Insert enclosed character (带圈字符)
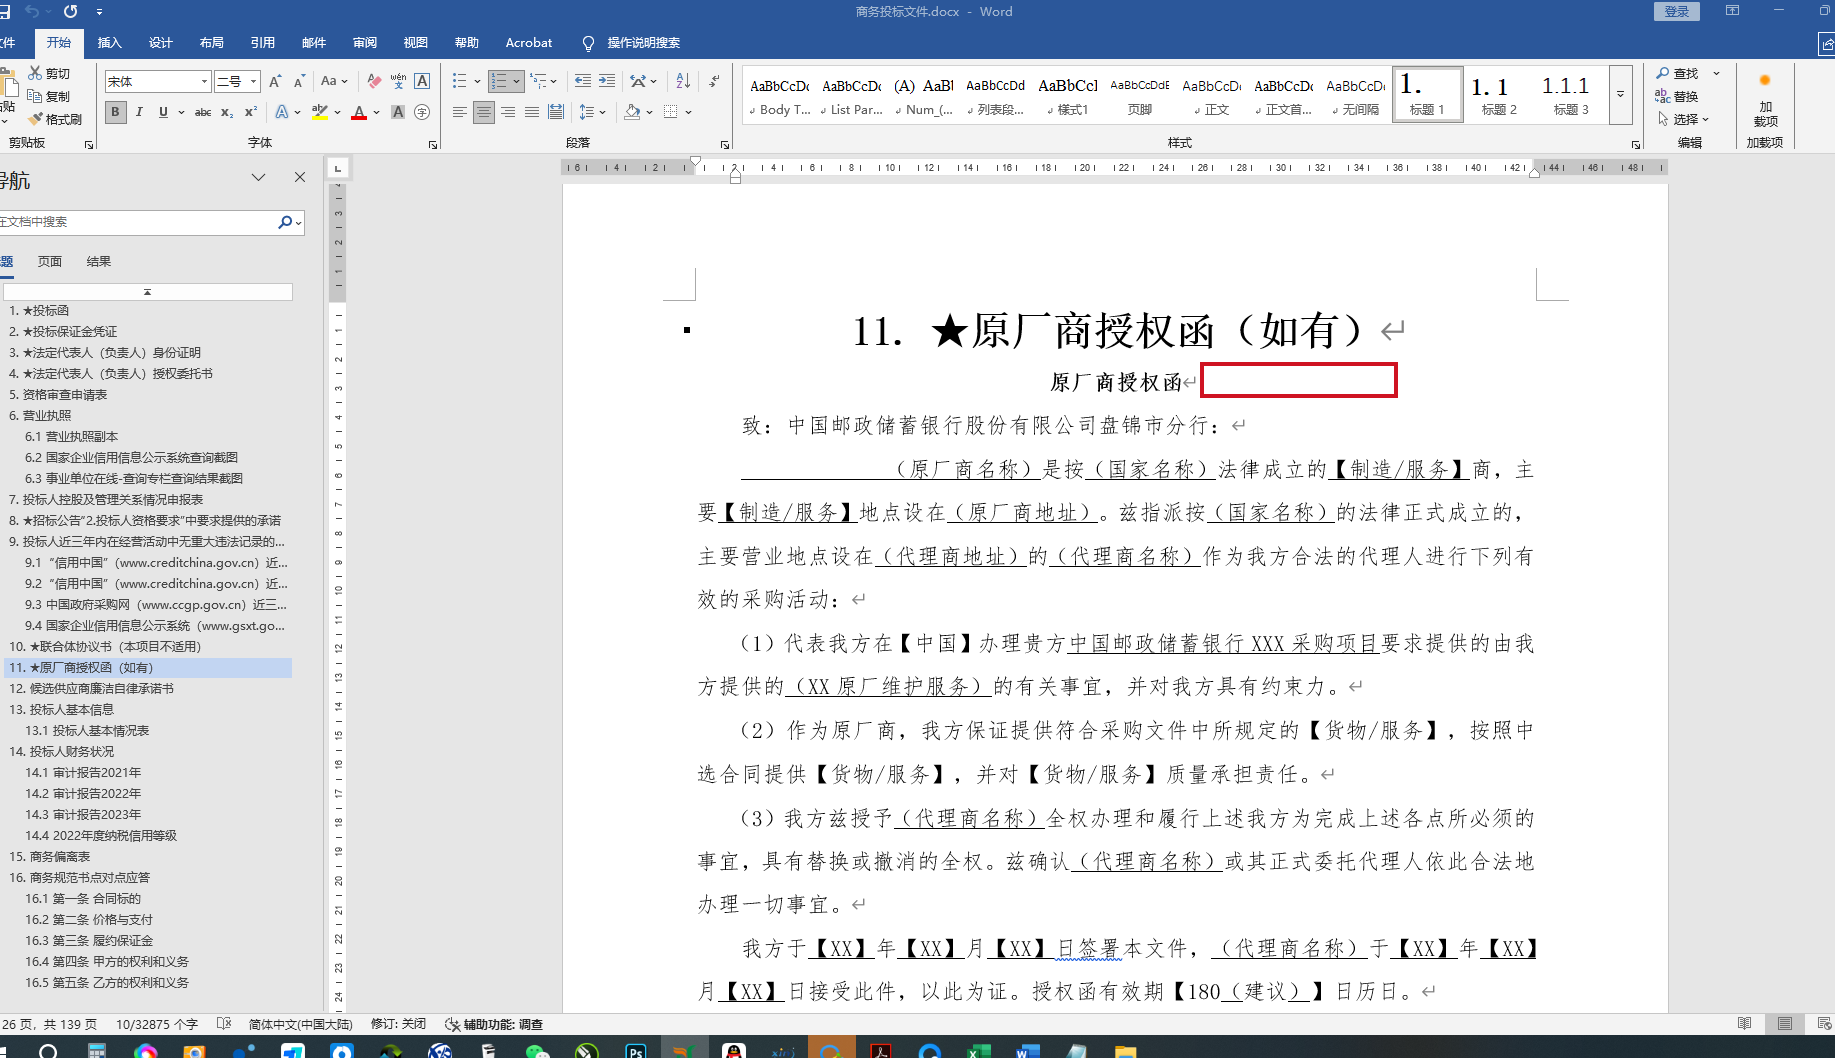This screenshot has height=1058, width=1835. (x=422, y=112)
